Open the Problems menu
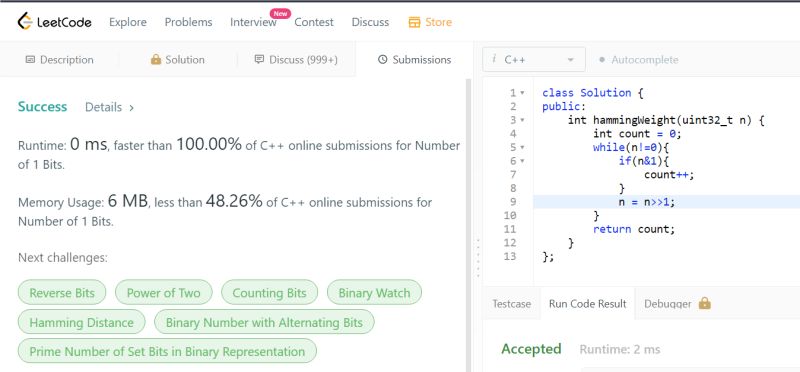This screenshot has height=372, width=800. click(188, 22)
